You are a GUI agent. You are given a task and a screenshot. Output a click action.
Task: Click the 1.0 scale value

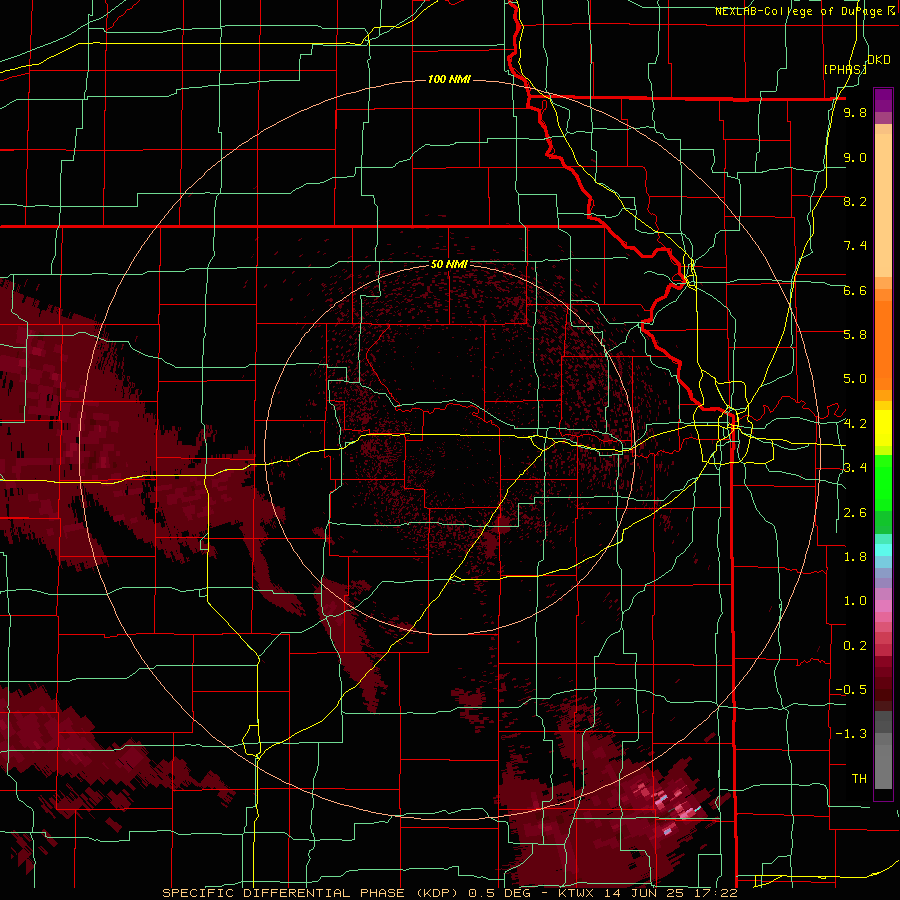855,601
